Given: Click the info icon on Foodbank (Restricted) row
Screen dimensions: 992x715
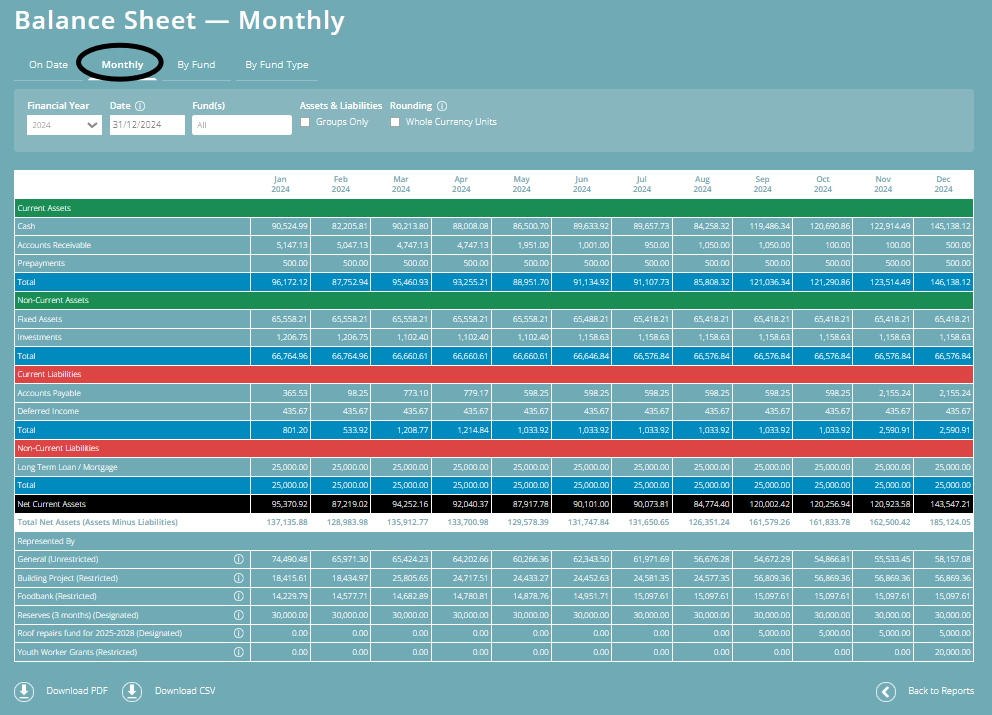Looking at the screenshot, I should coord(238,596).
